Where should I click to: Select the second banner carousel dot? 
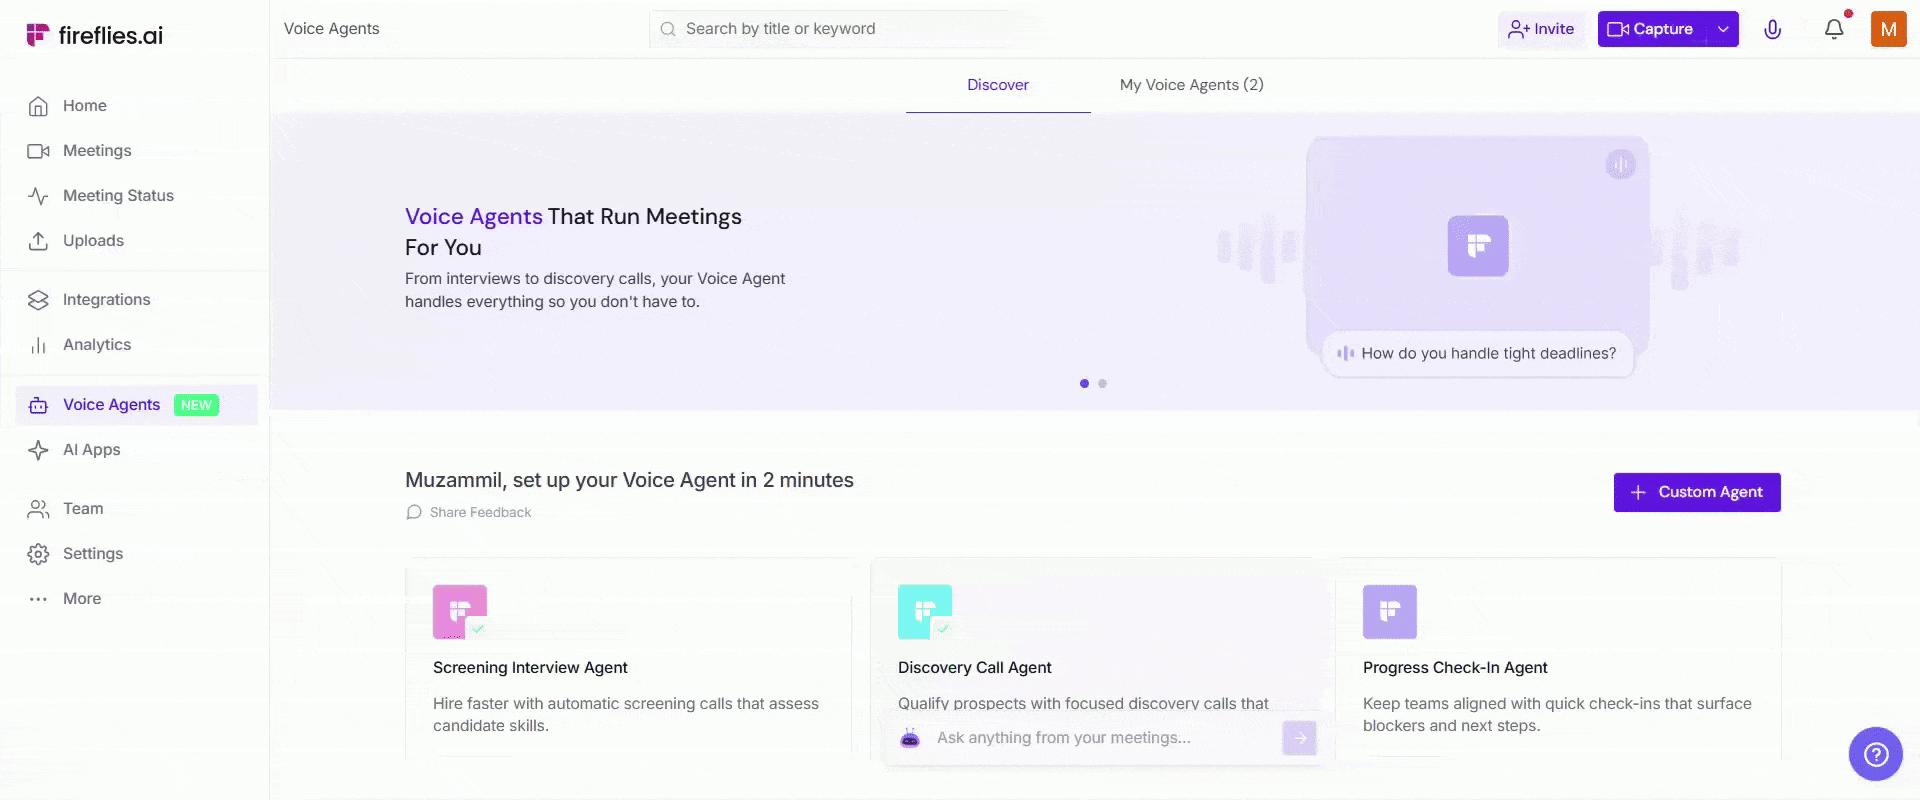1102,383
